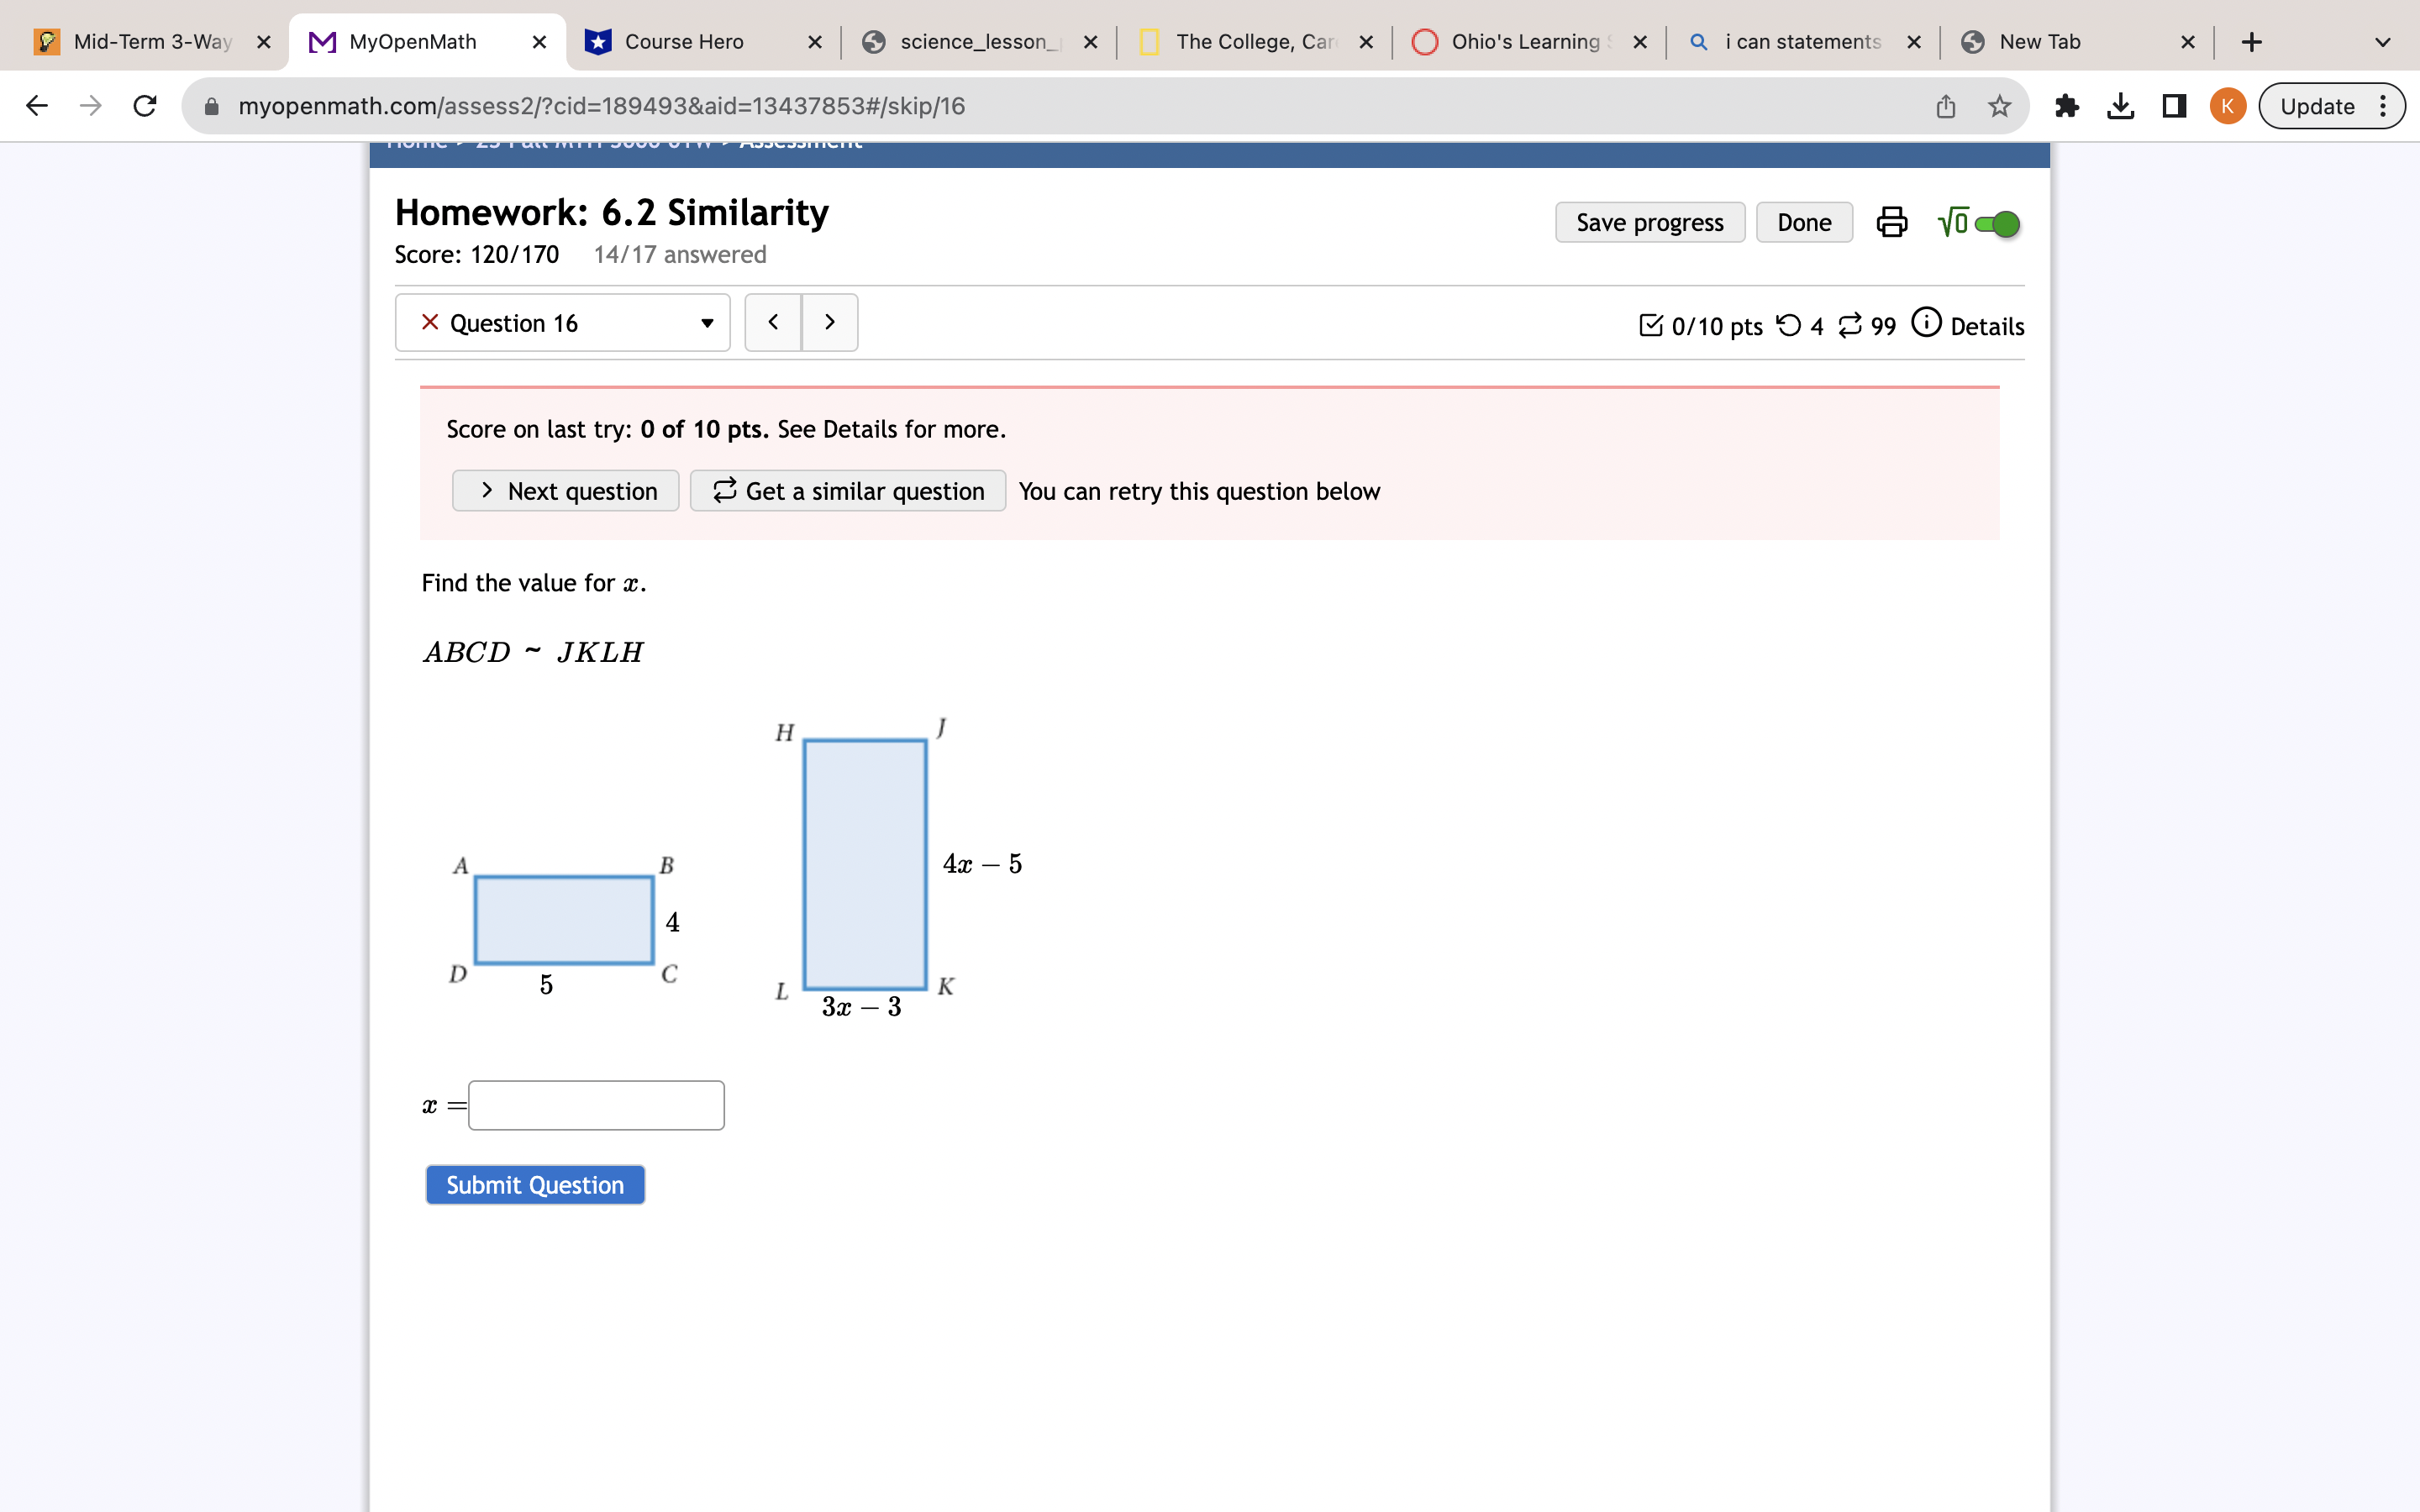Bookmark the page with the star icon

pos(1998,106)
